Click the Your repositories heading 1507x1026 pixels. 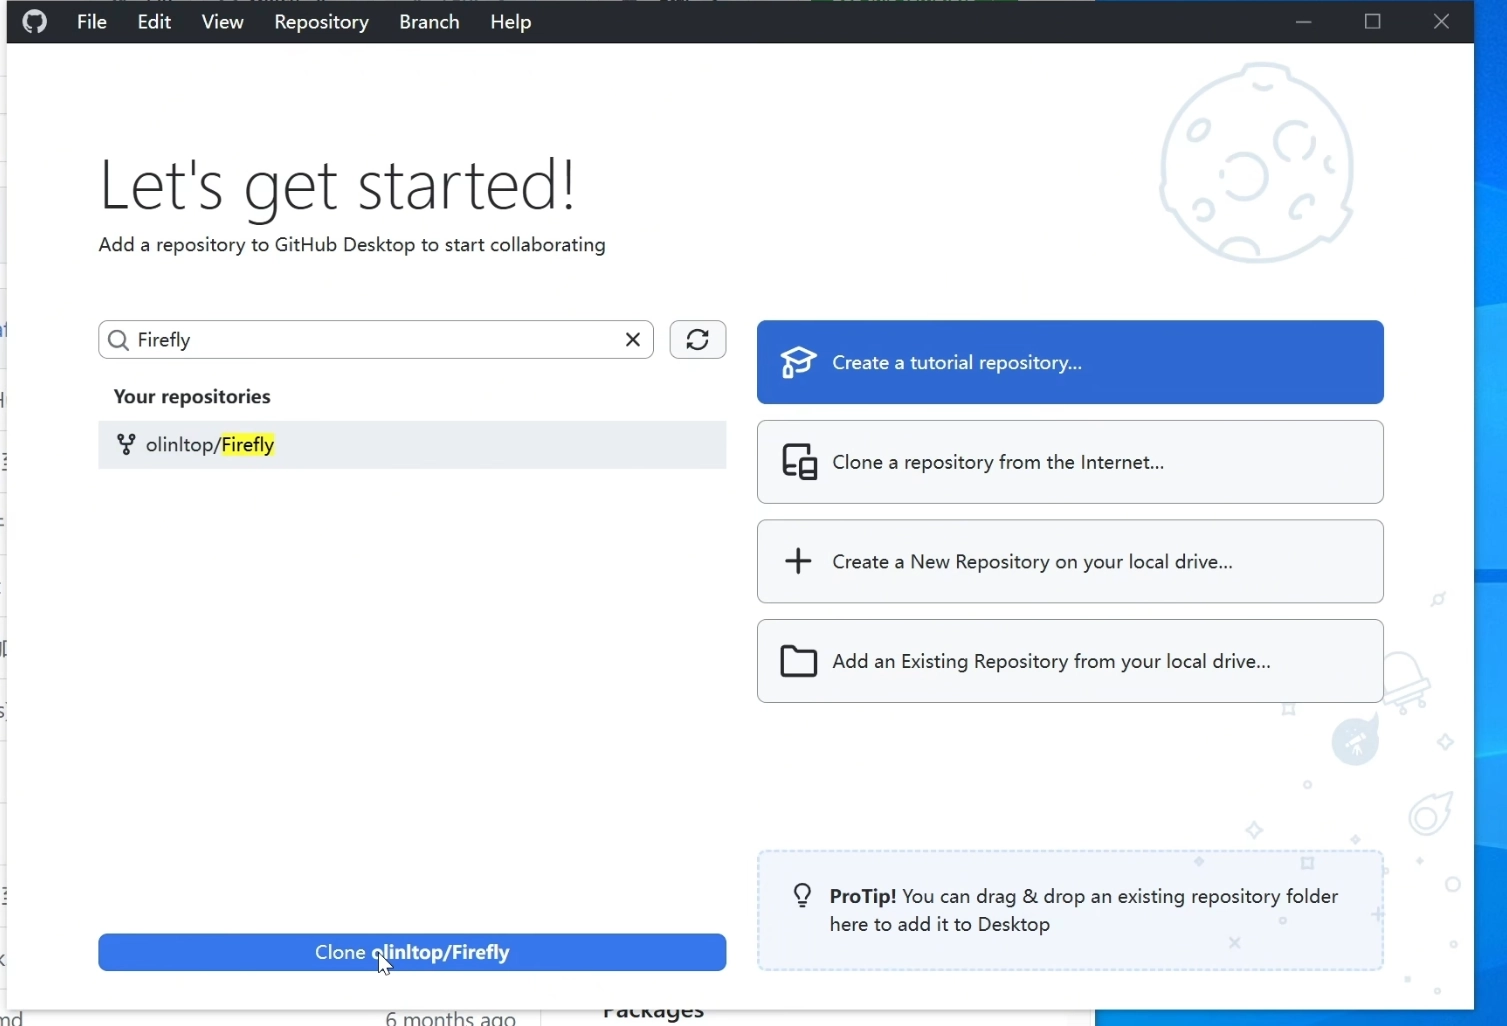pyautogui.click(x=192, y=397)
